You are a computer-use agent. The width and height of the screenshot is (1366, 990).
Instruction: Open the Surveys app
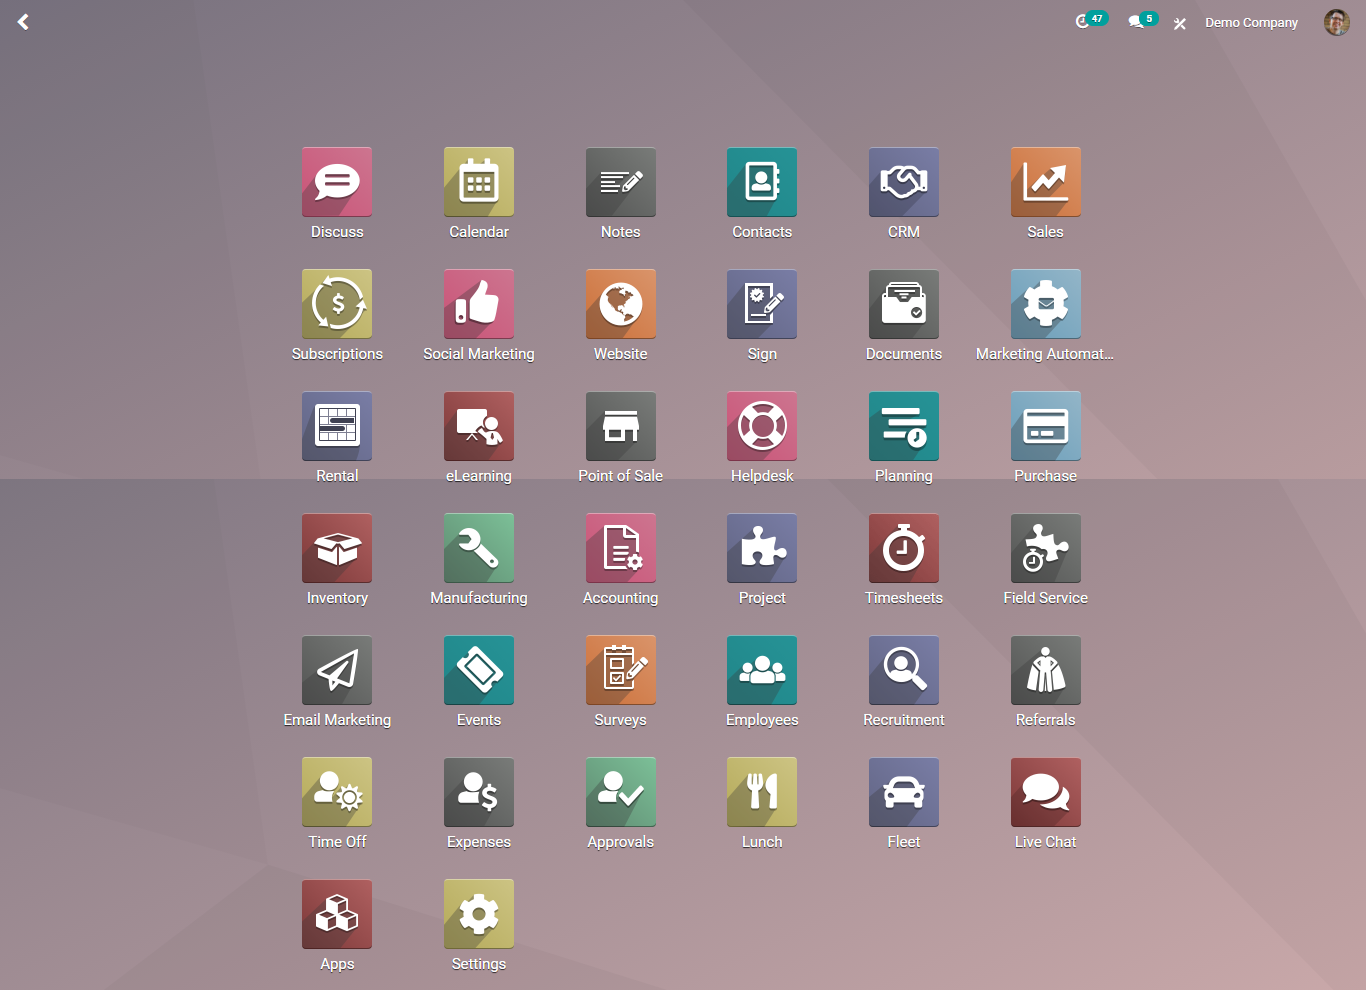click(621, 670)
